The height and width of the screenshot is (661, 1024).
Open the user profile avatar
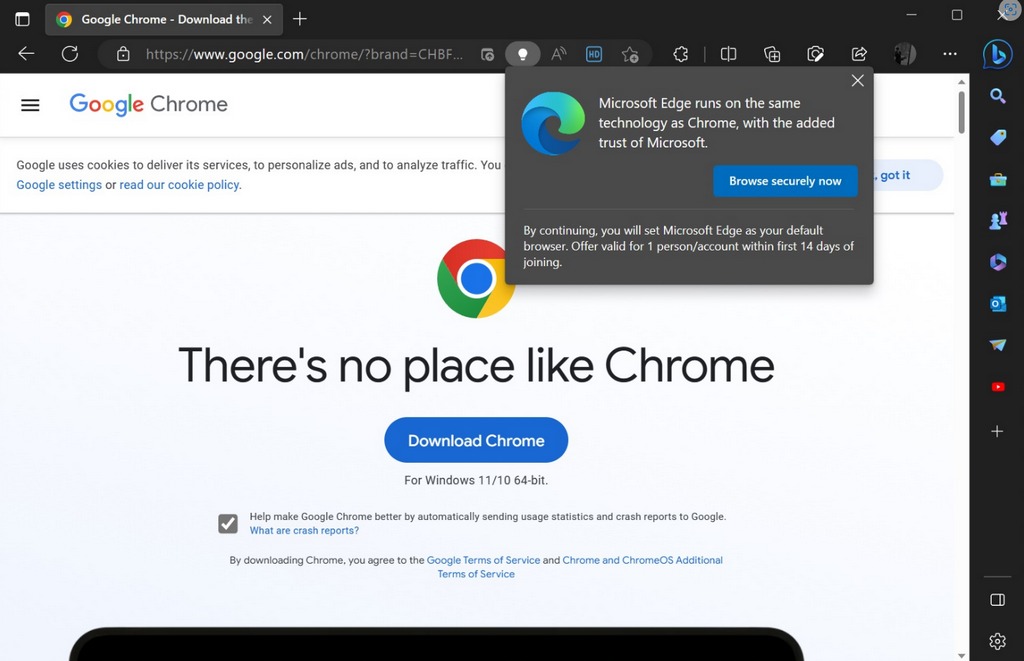[904, 54]
